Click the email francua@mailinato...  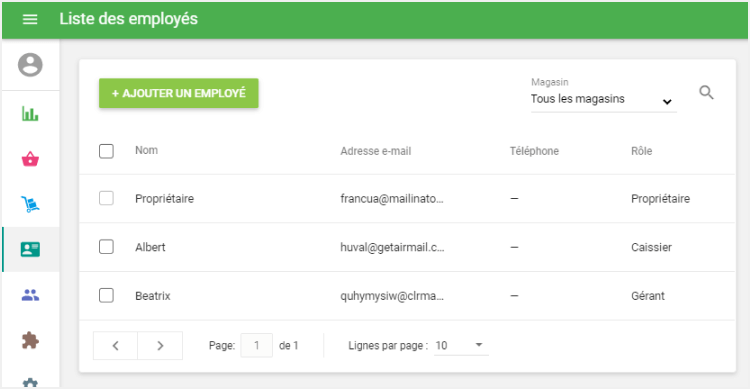(392, 199)
